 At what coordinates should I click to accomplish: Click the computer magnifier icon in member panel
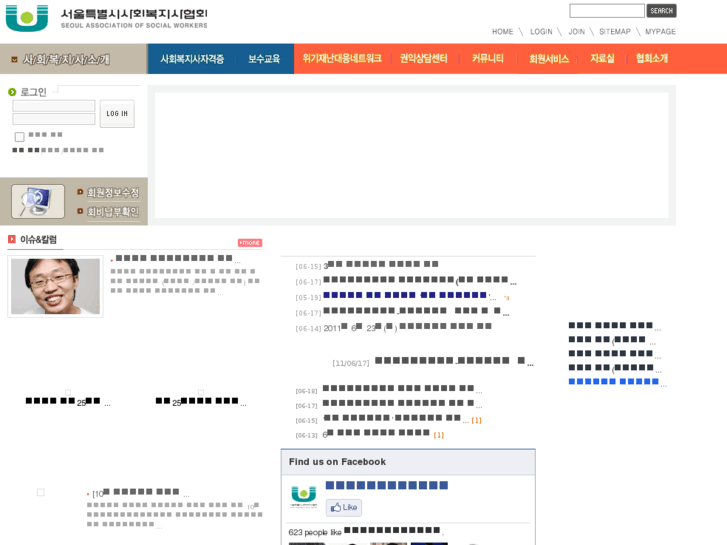click(x=38, y=201)
